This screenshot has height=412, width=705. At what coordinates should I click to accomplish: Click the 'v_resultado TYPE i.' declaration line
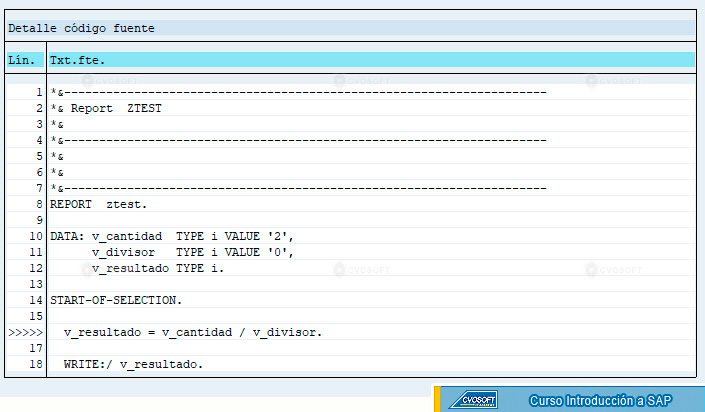[157, 269]
